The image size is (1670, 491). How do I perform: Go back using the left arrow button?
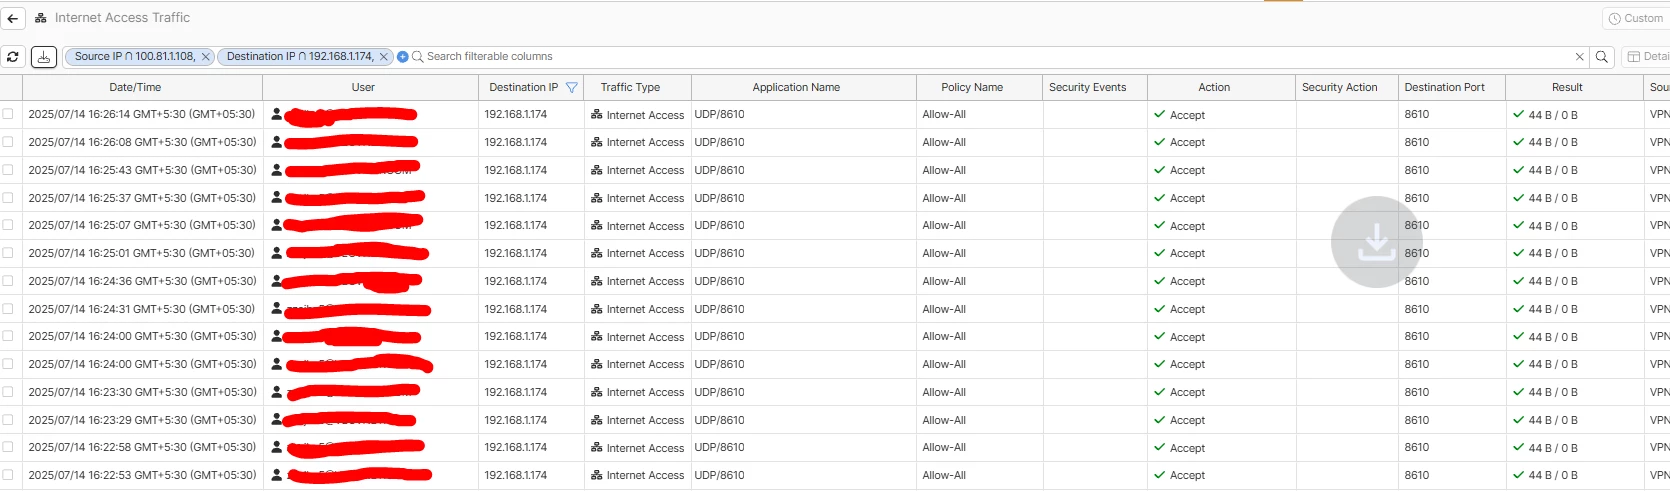[13, 18]
